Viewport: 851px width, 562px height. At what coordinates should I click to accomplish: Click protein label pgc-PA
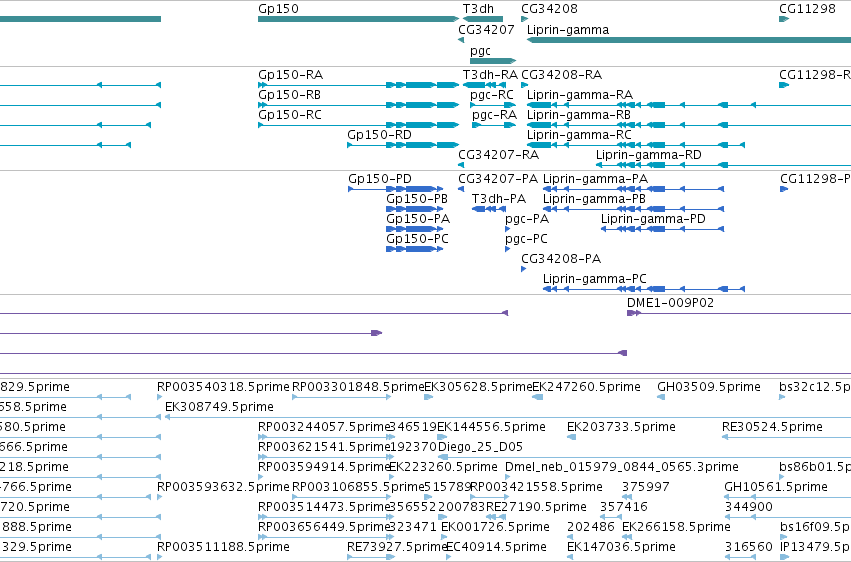(x=527, y=219)
